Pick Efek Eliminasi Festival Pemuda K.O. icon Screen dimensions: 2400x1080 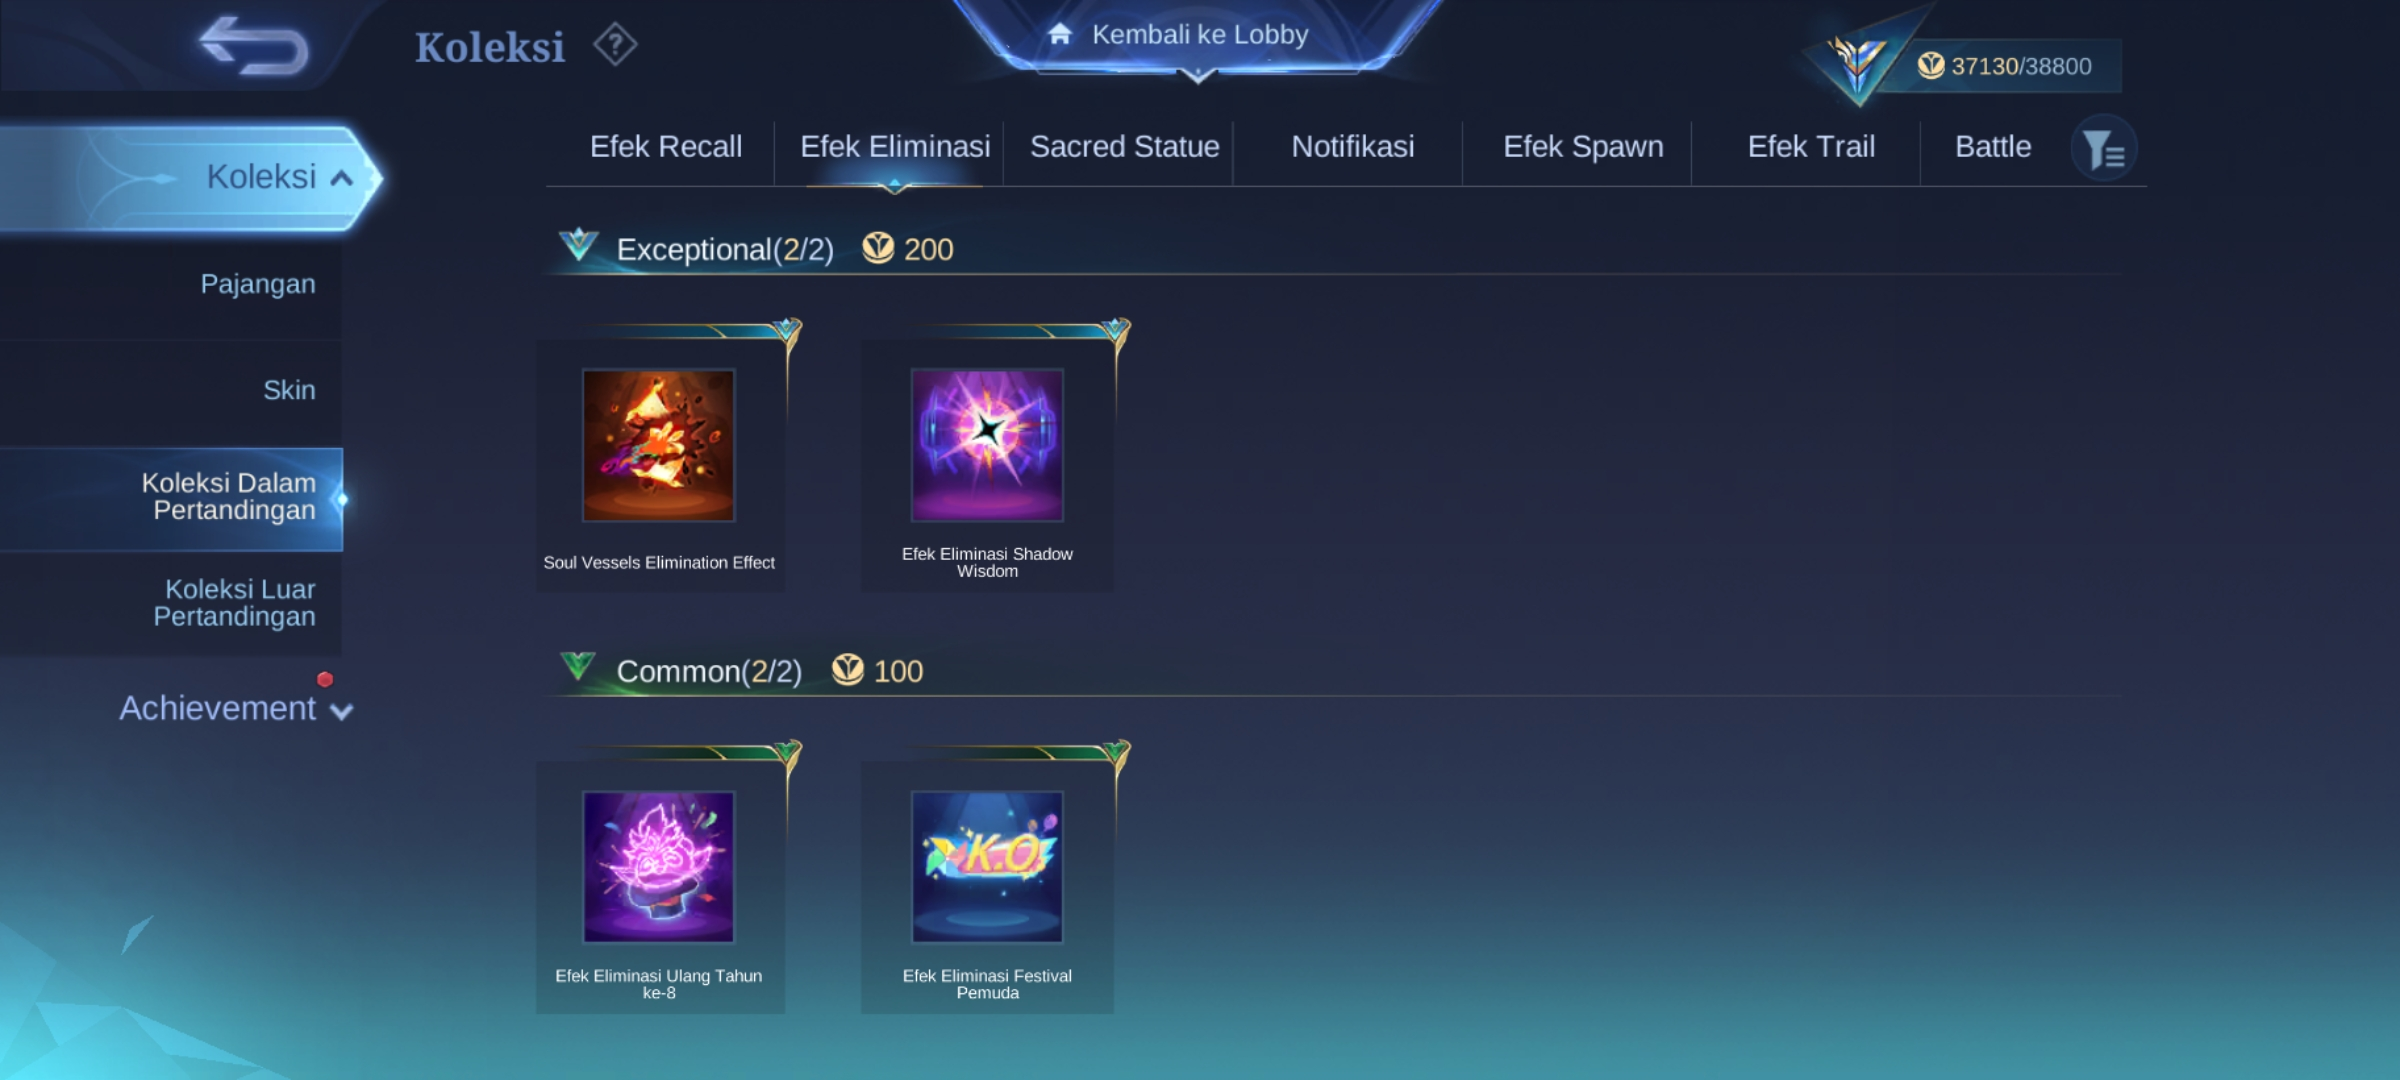[987, 867]
